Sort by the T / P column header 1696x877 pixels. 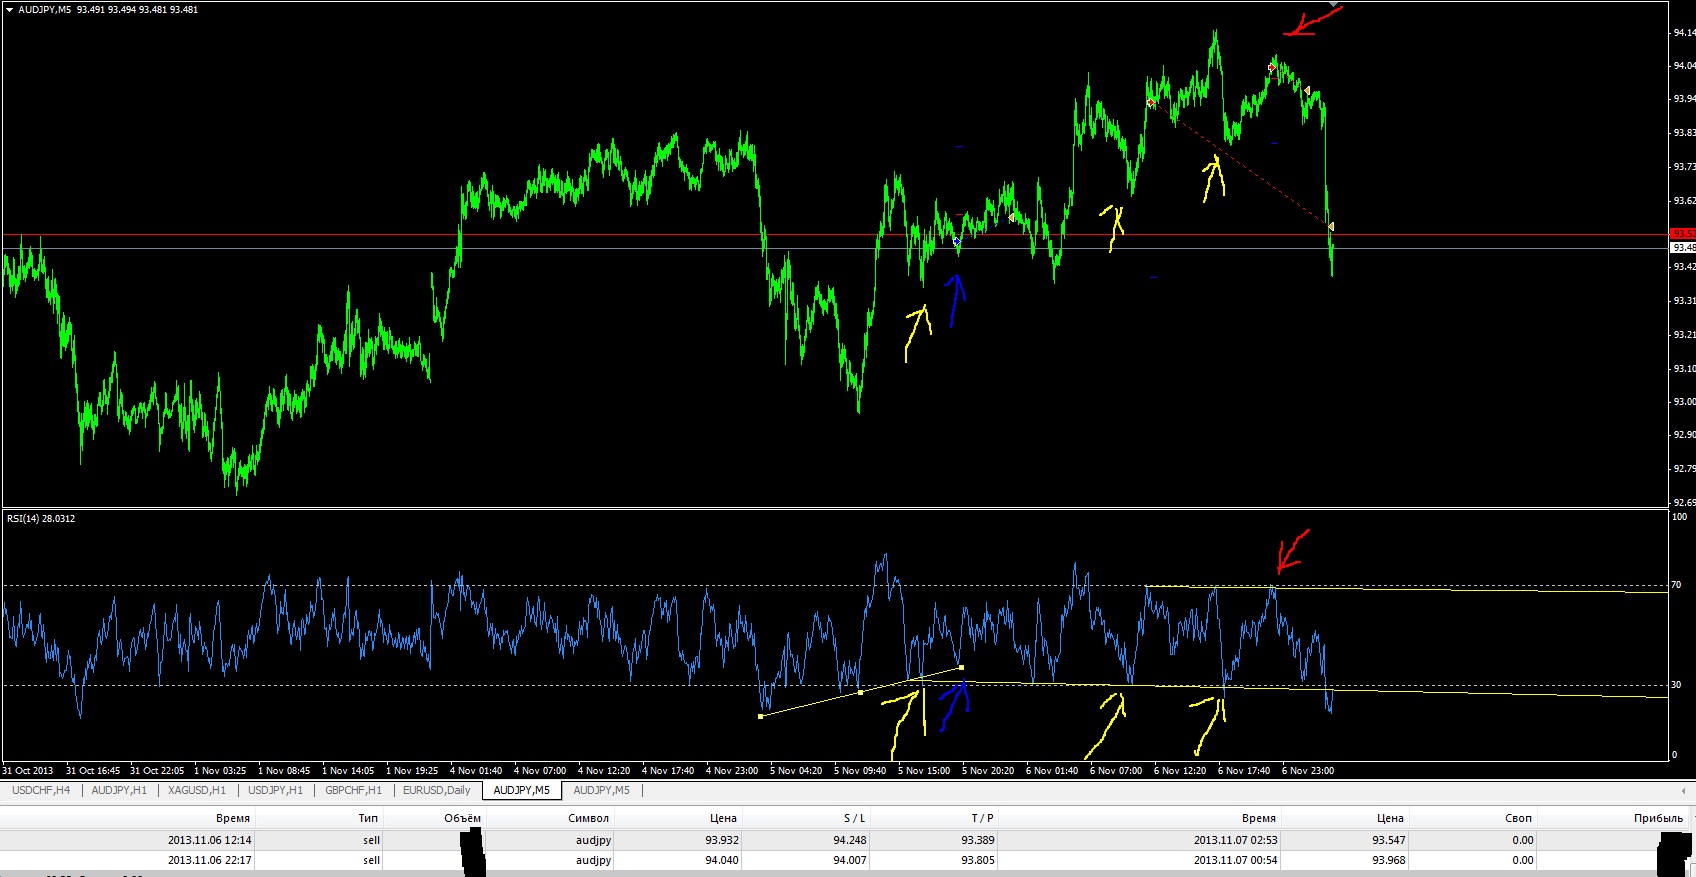982,818
